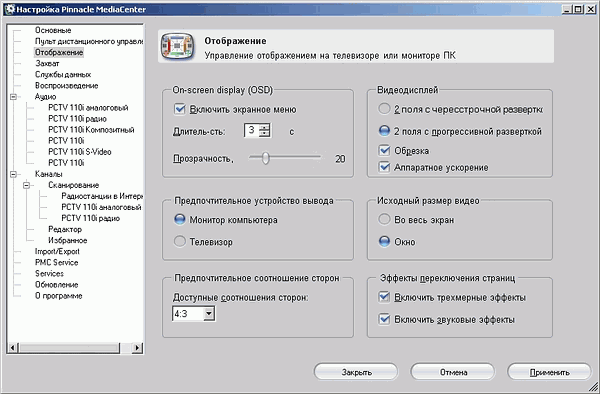Select PCTV 110i аналоговый under Сканирование
This screenshot has height=394, width=600.
pyautogui.click(x=101, y=207)
